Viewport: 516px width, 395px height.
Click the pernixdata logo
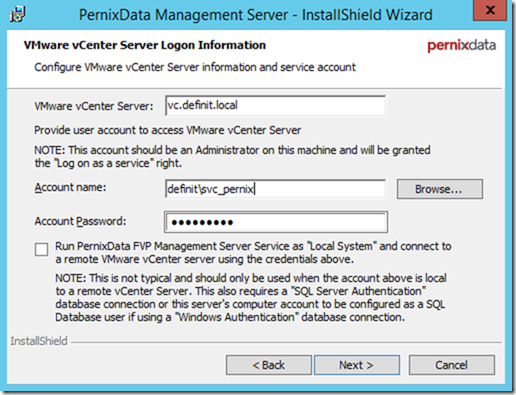click(x=461, y=45)
